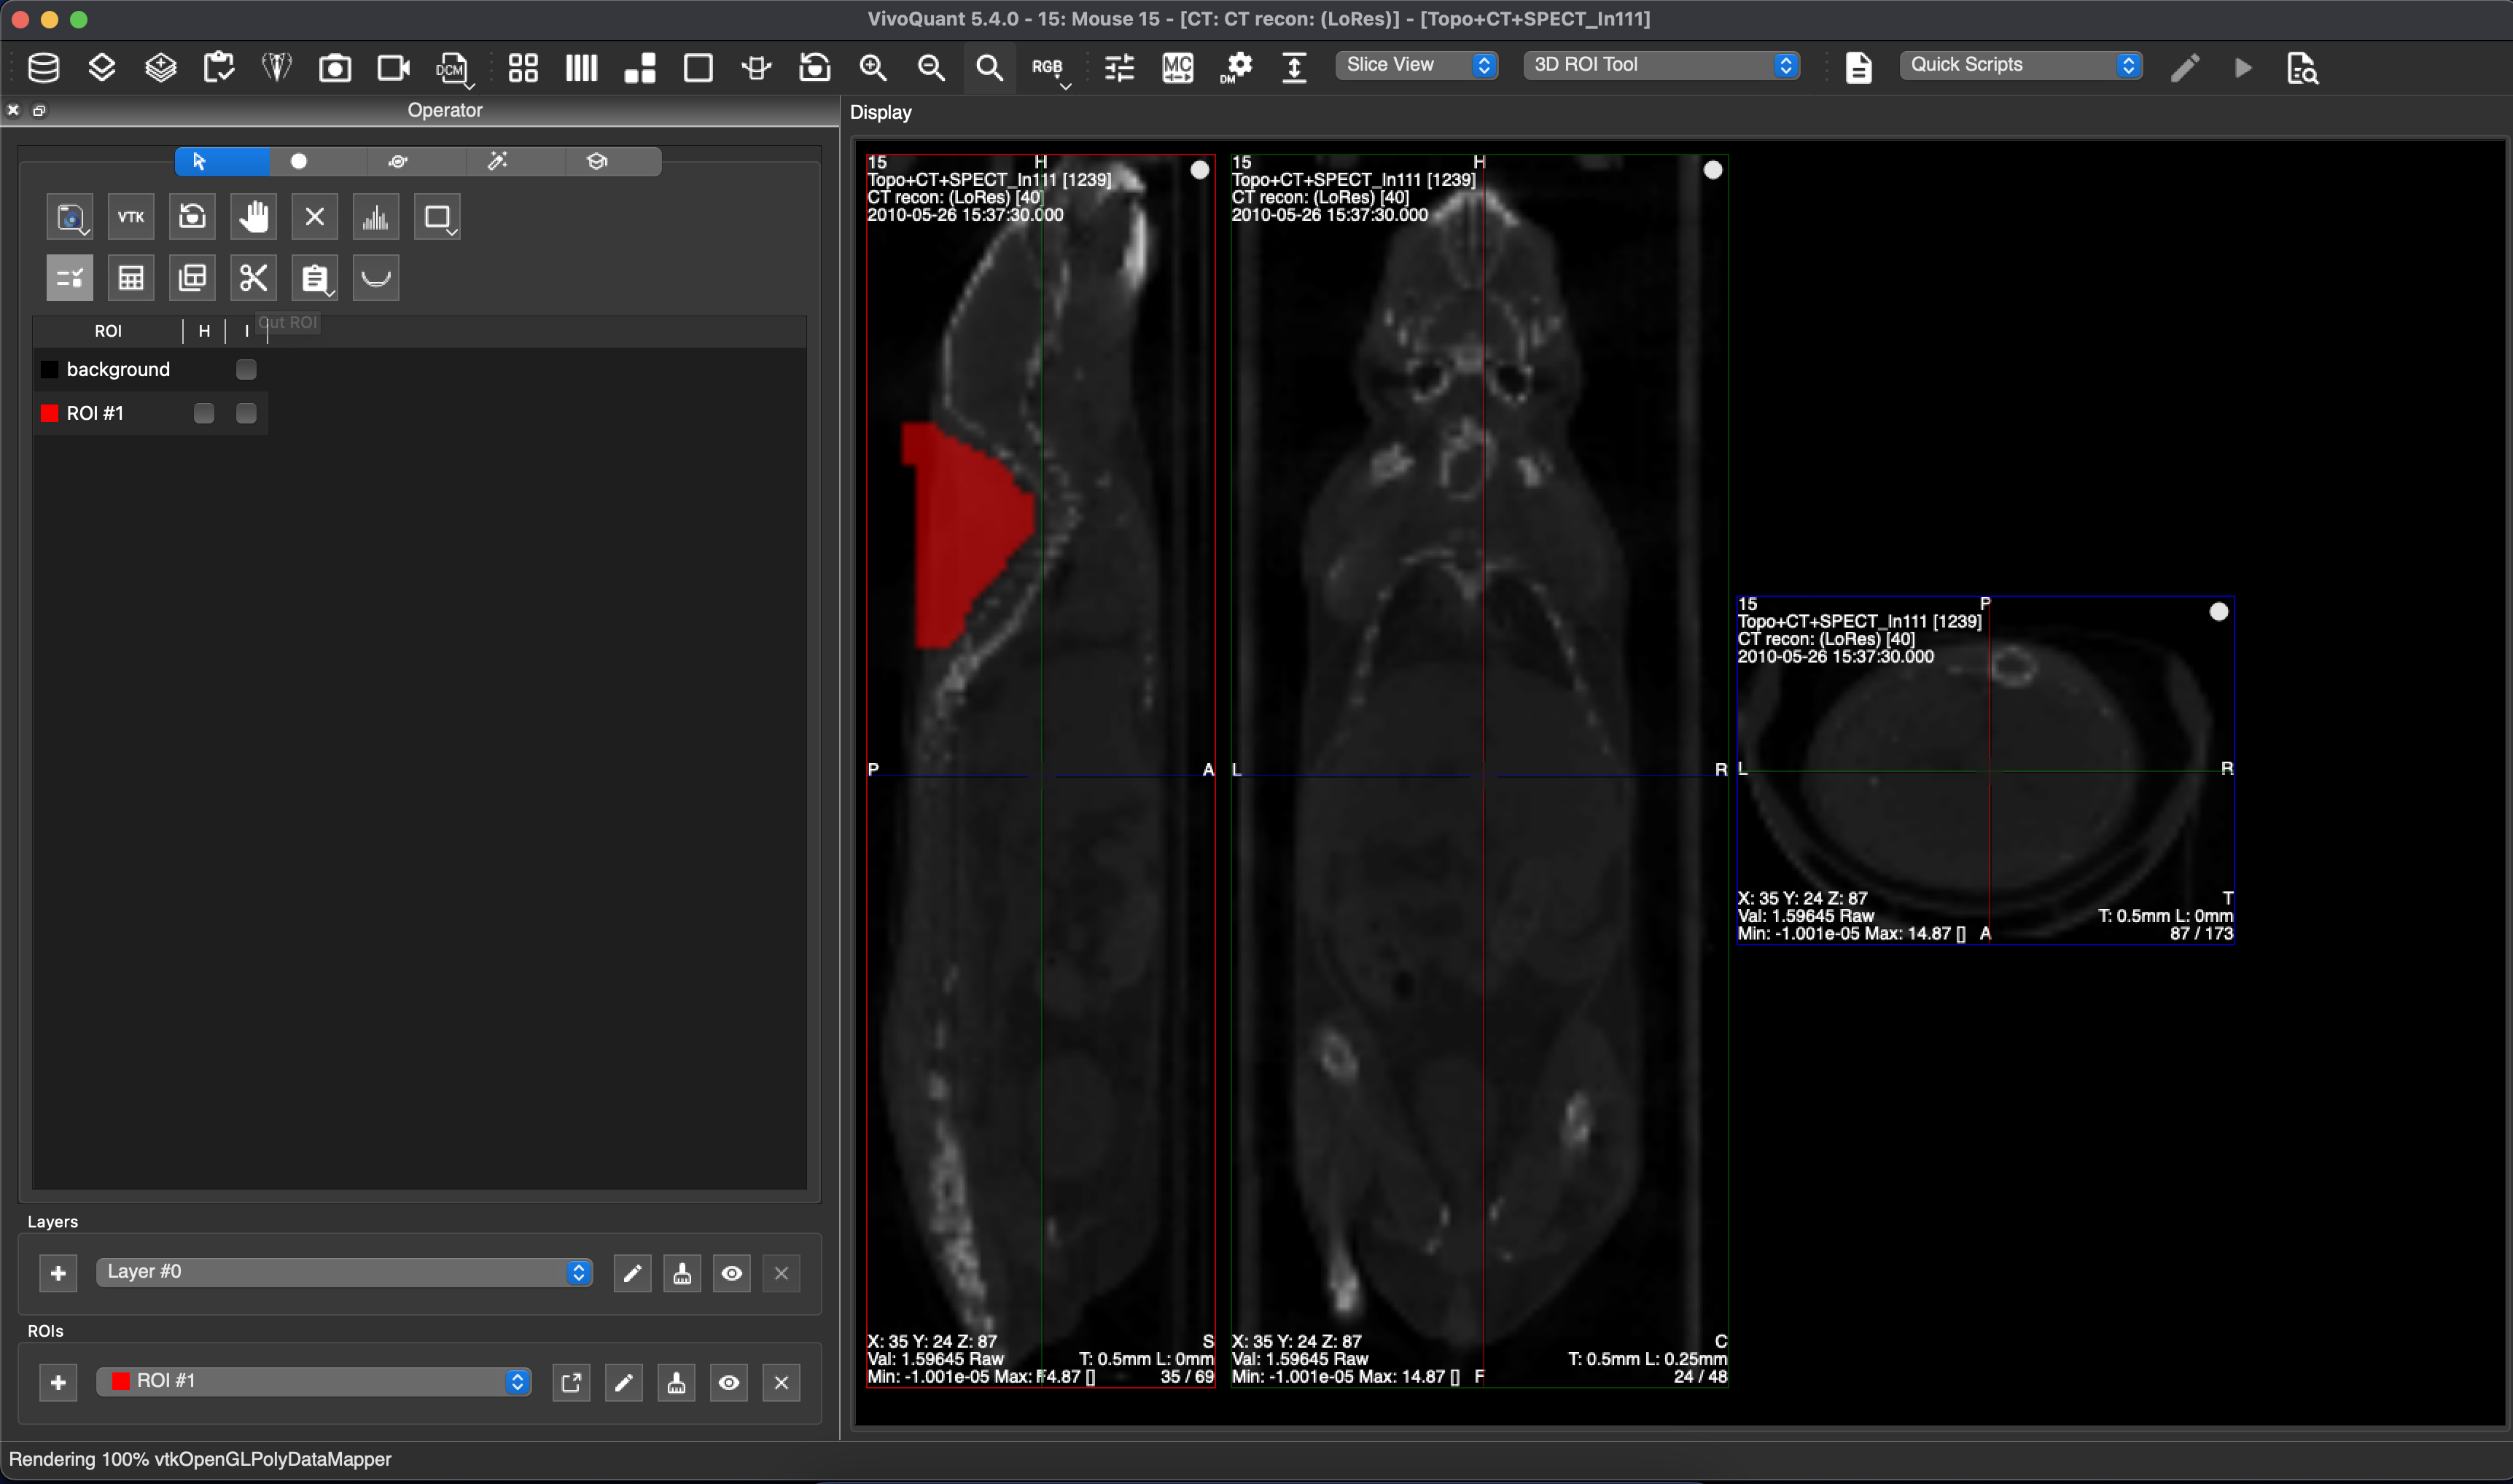Image resolution: width=2513 pixels, height=1484 pixels.
Task: Show the ROI #1 eye visibility toggle
Action: (x=729, y=1382)
